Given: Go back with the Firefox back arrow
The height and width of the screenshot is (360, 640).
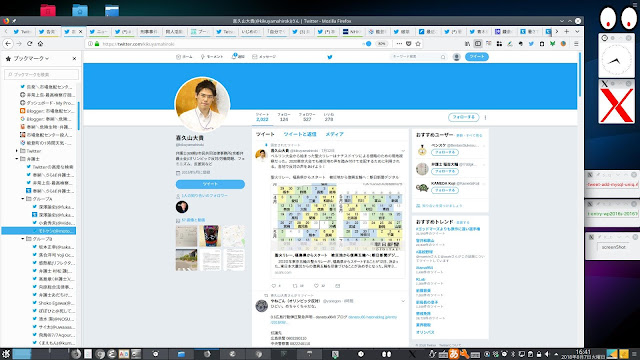Looking at the screenshot, I should coord(8,44).
